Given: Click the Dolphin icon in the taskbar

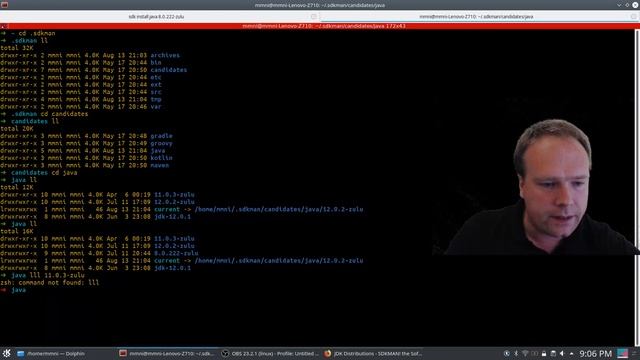Looking at the screenshot, I should [21, 353].
